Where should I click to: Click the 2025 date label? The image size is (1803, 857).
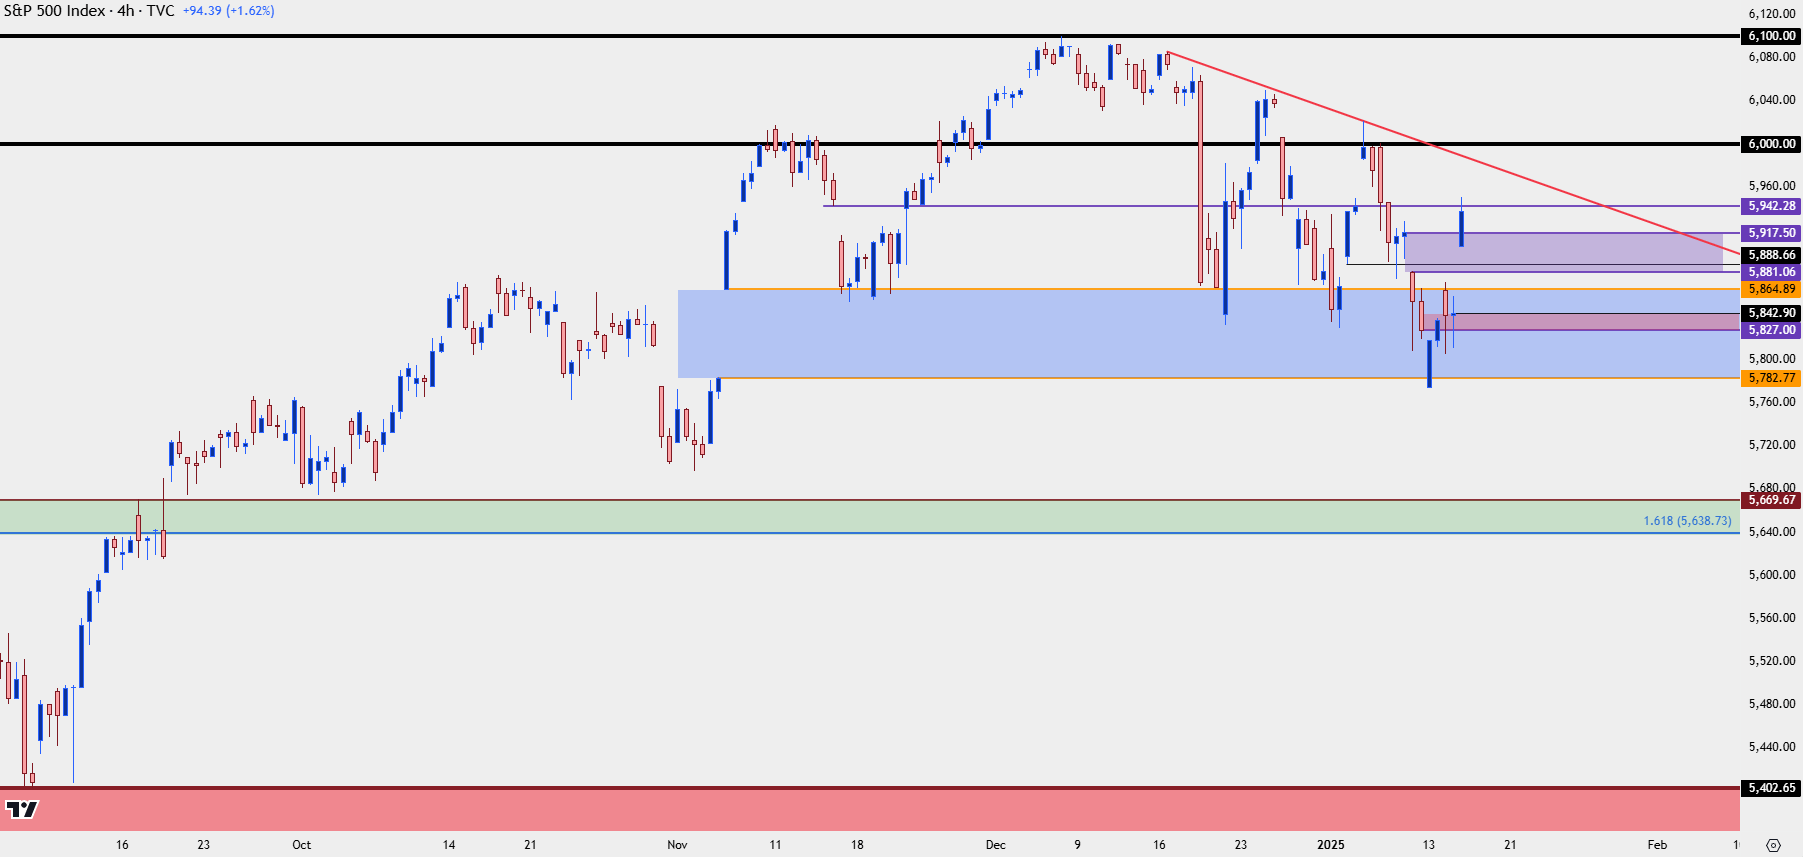tap(1330, 845)
